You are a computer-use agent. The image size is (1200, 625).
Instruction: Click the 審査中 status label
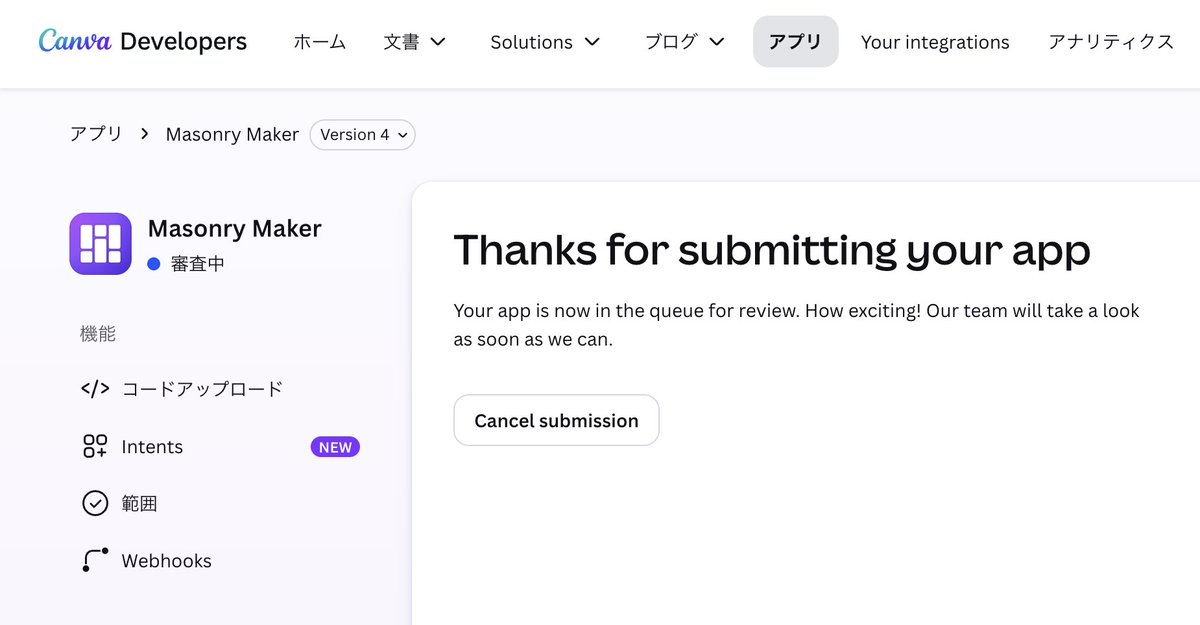tap(198, 264)
